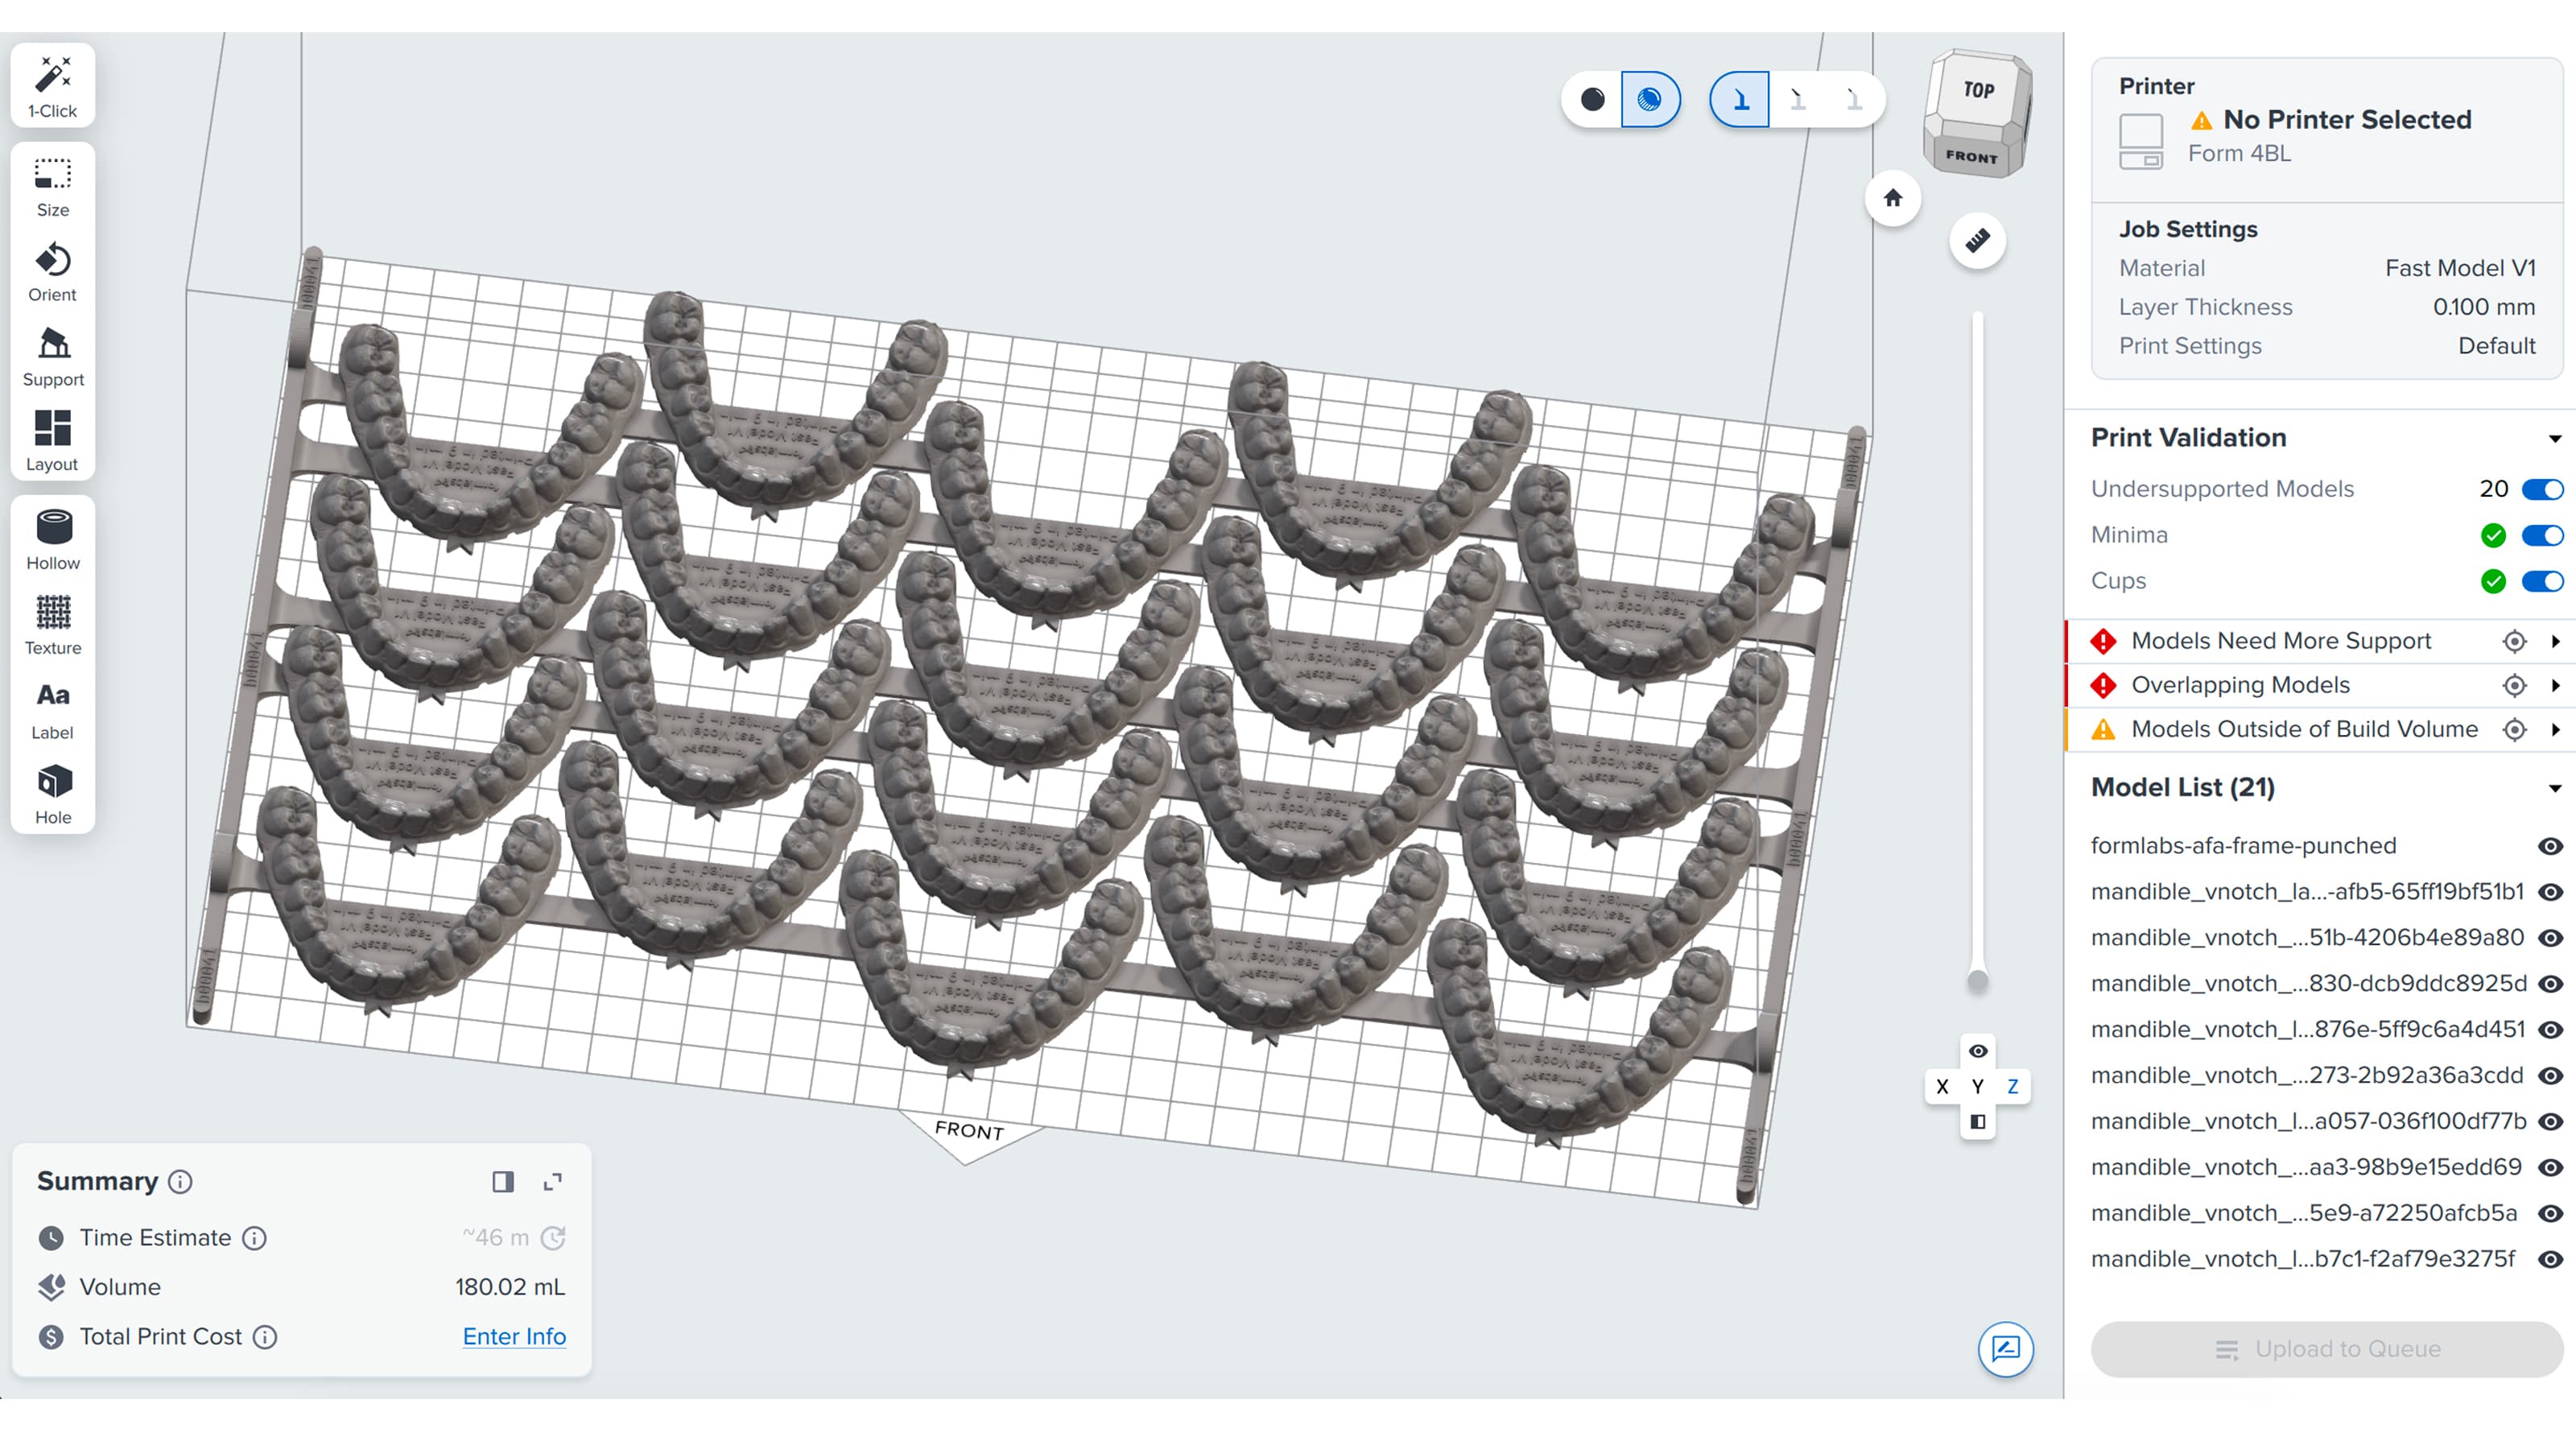The image size is (2576, 1449).
Task: Open the feedback chat icon
Action: pos(2006,1349)
